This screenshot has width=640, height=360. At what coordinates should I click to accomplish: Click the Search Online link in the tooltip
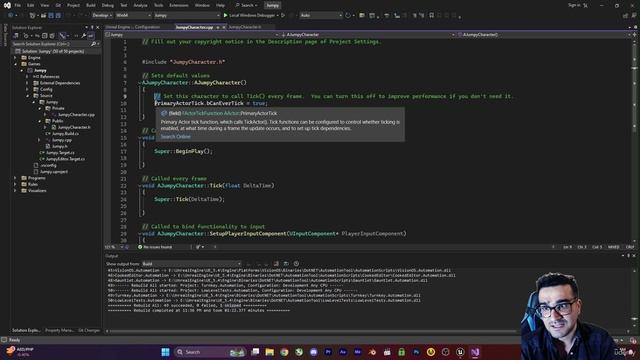click(x=176, y=137)
